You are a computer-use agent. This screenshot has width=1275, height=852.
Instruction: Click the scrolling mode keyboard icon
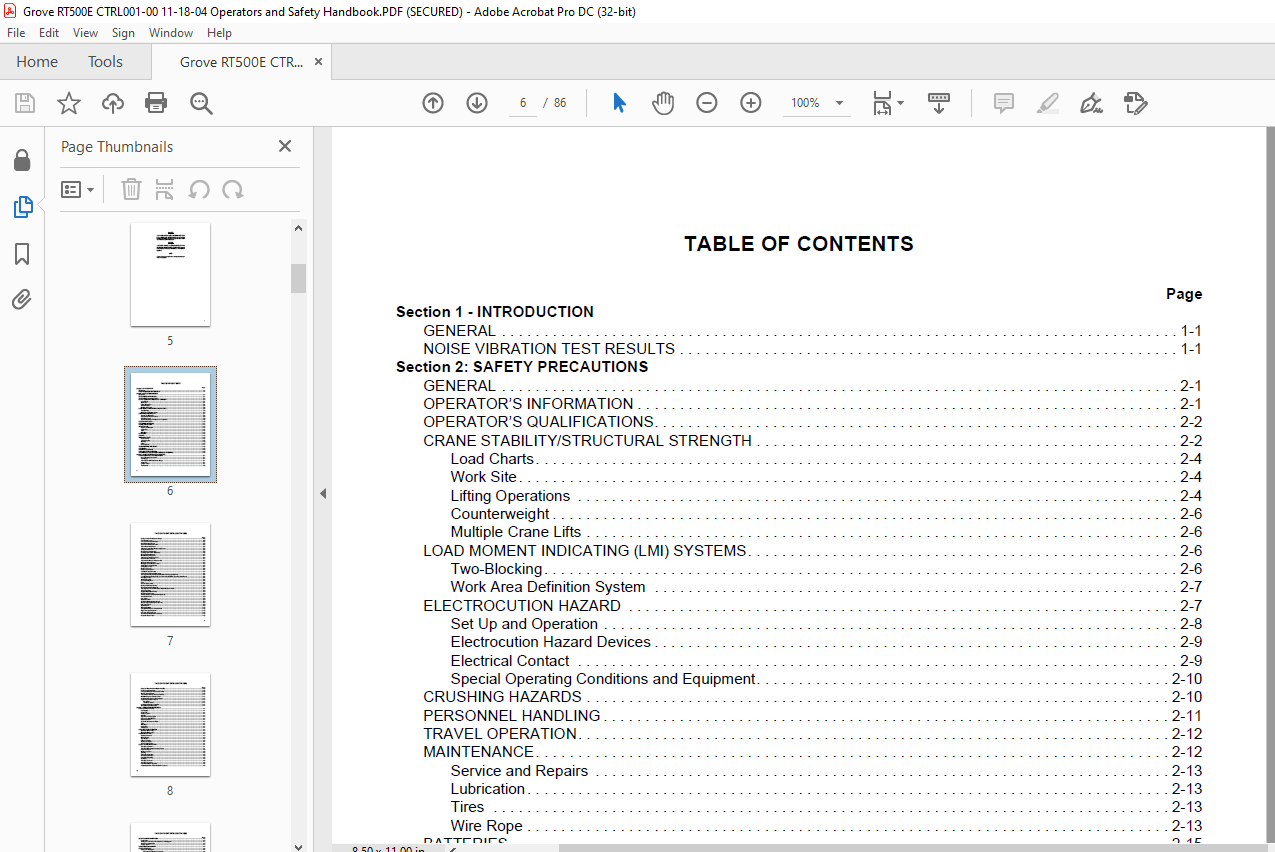coord(939,103)
